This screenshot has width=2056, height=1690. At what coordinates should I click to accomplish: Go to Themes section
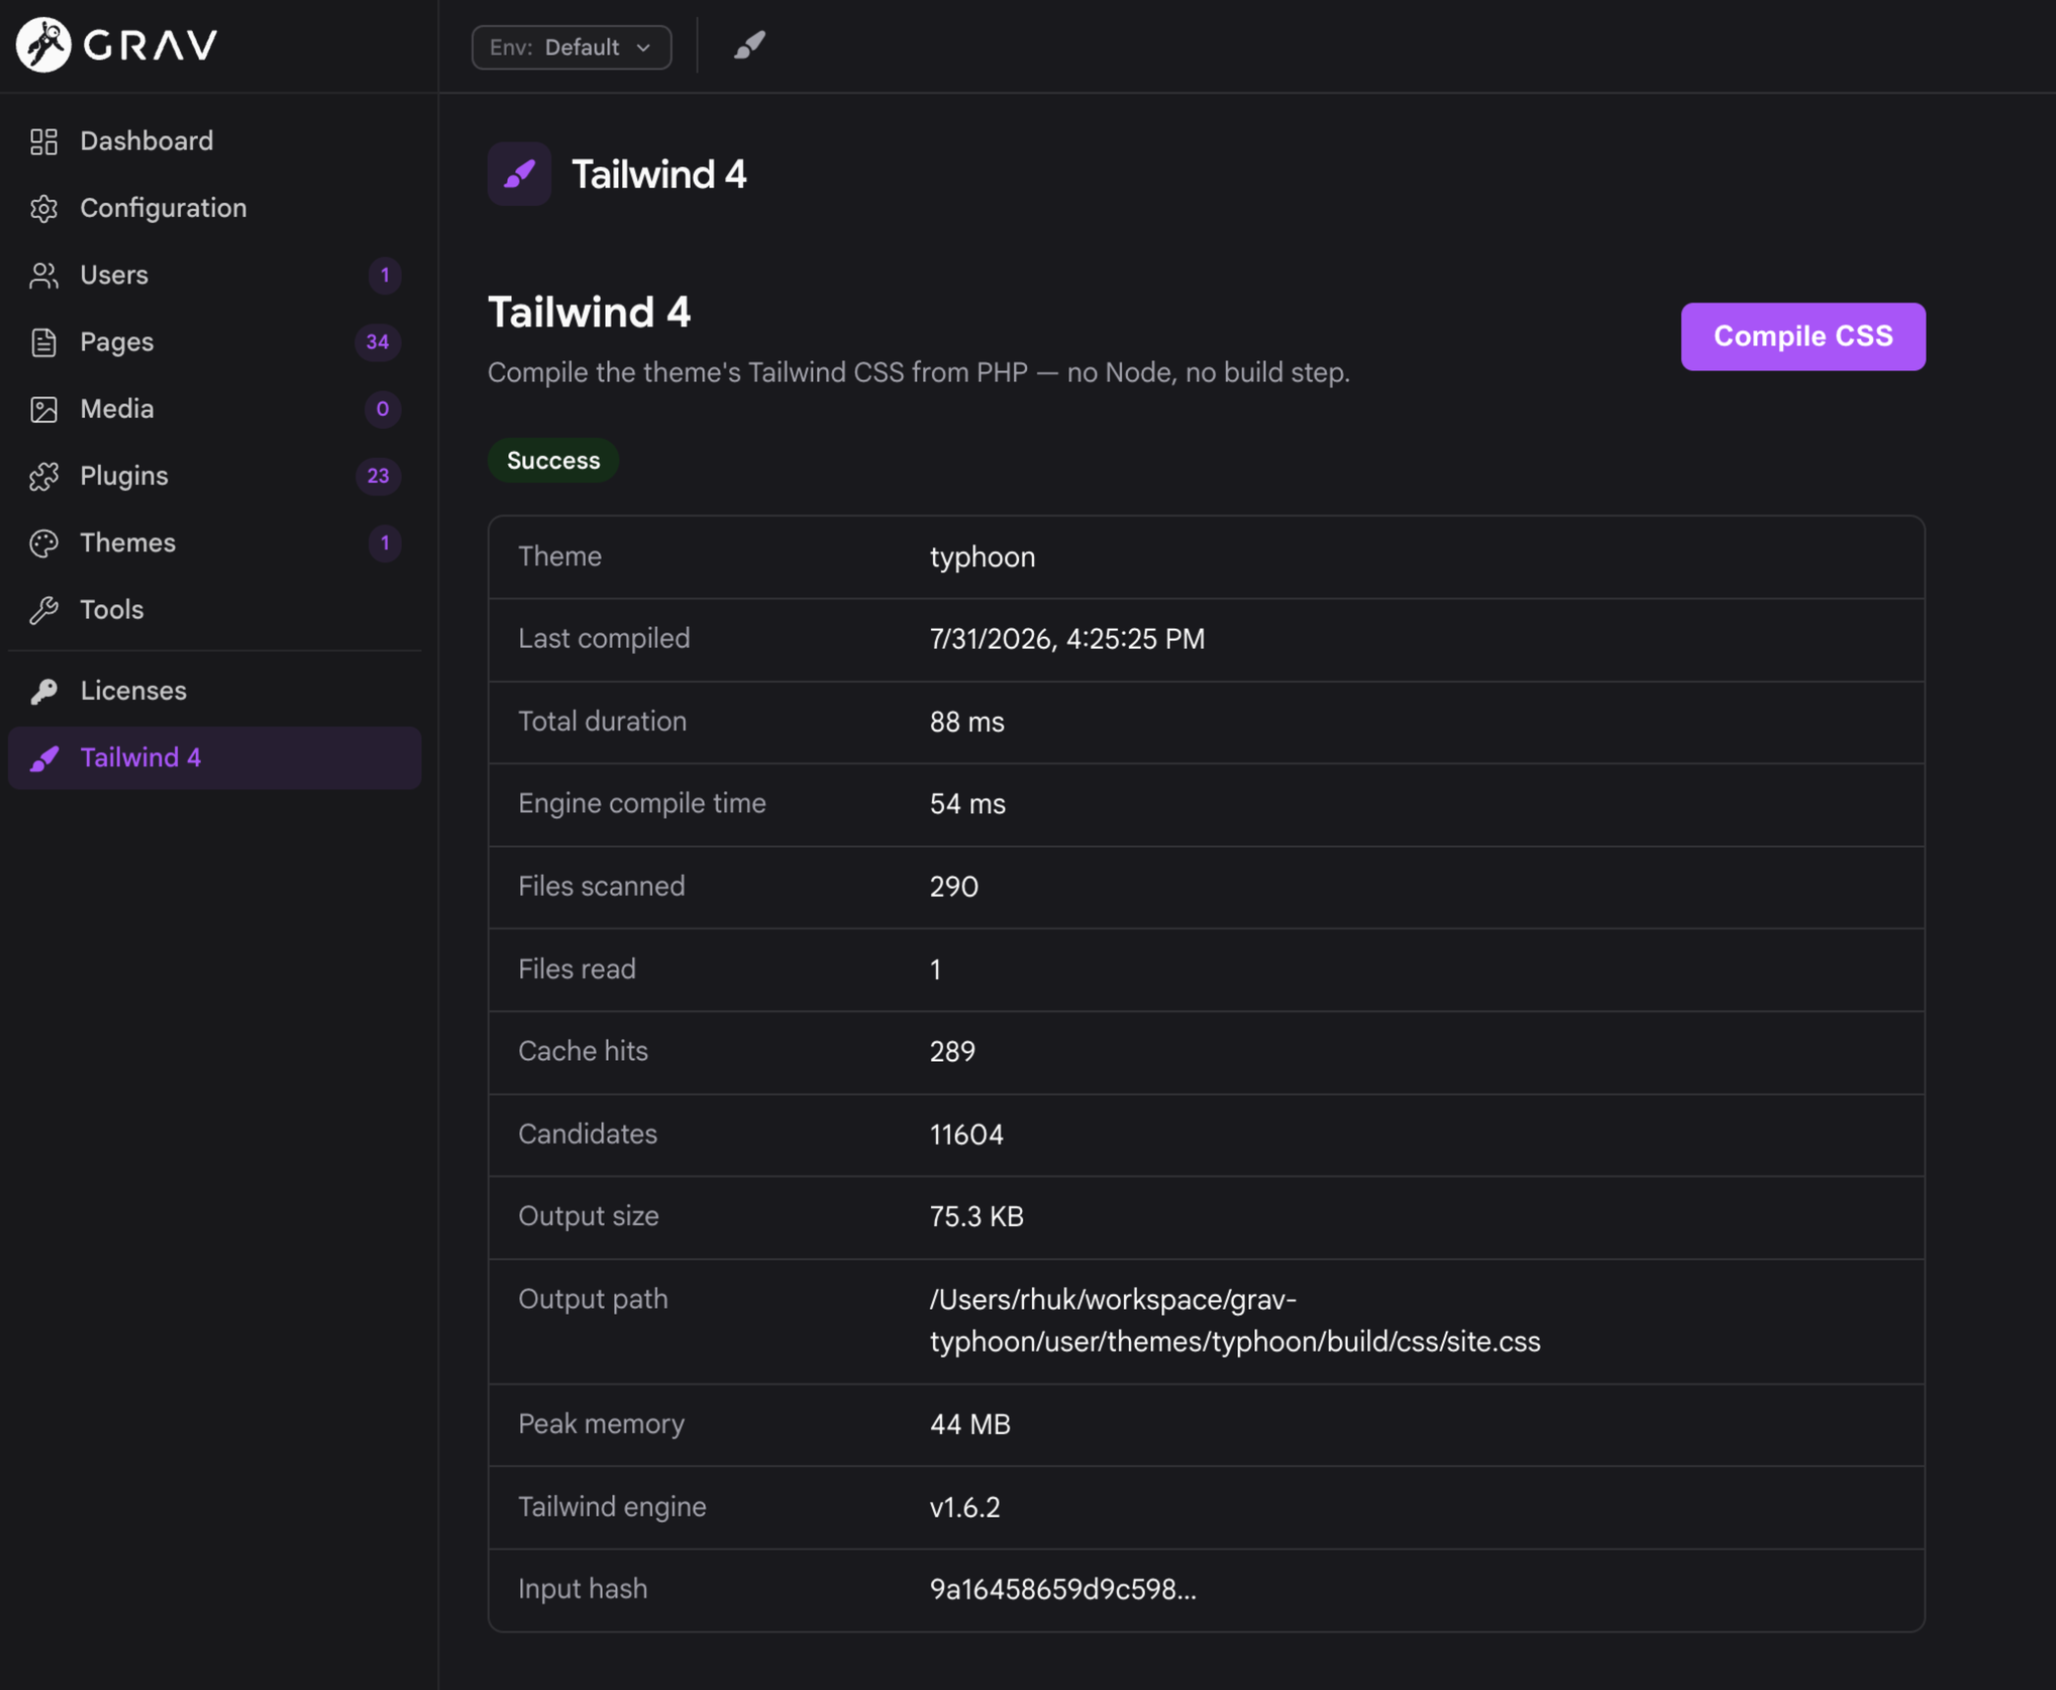128,543
